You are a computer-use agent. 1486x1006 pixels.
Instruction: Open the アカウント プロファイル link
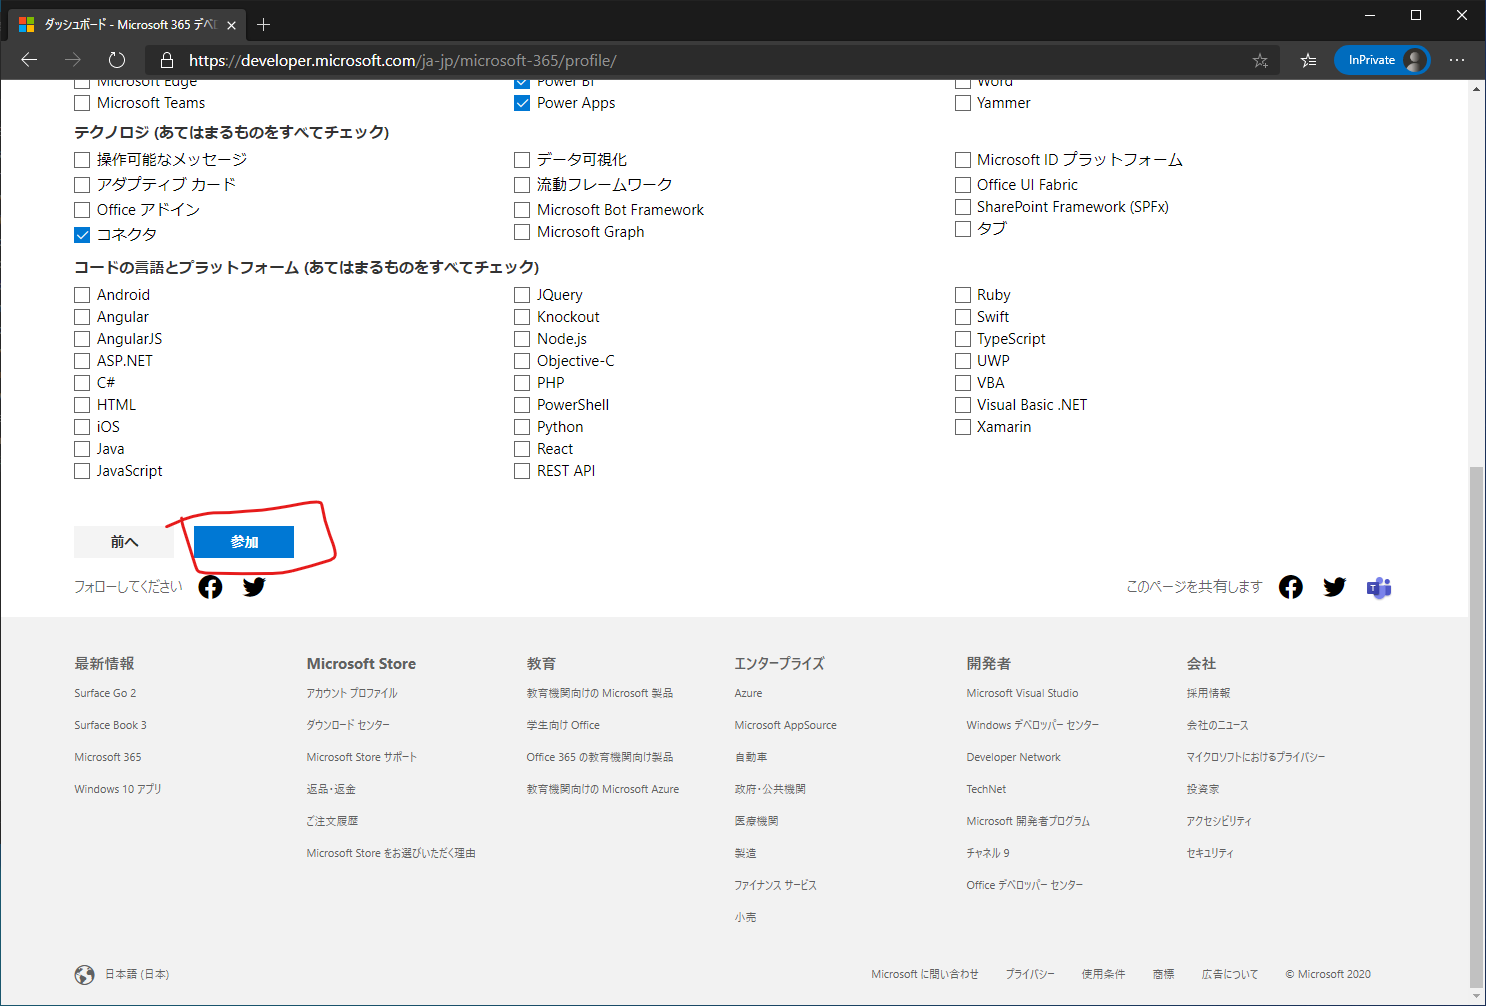[x=352, y=693]
